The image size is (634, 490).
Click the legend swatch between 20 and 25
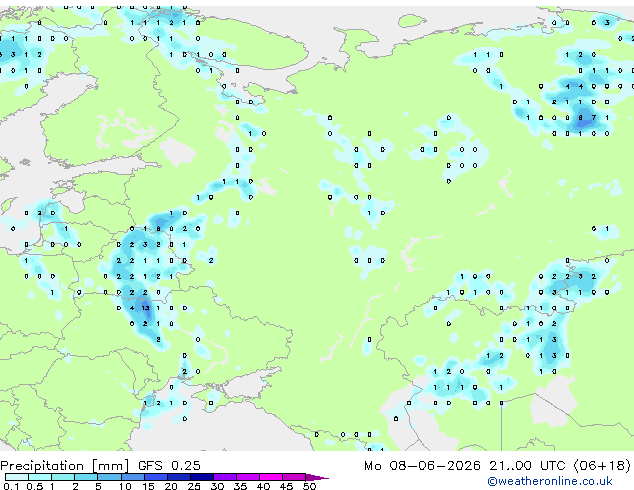pyautogui.click(x=179, y=477)
